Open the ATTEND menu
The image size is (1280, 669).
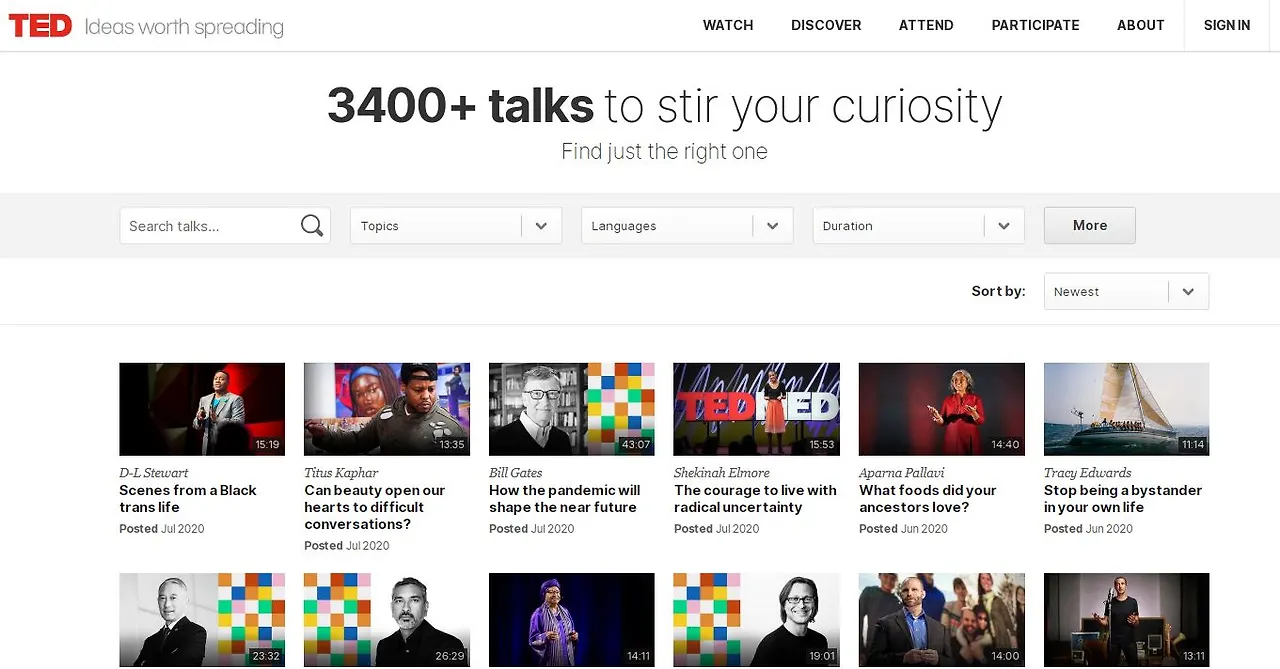pyautogui.click(x=926, y=25)
